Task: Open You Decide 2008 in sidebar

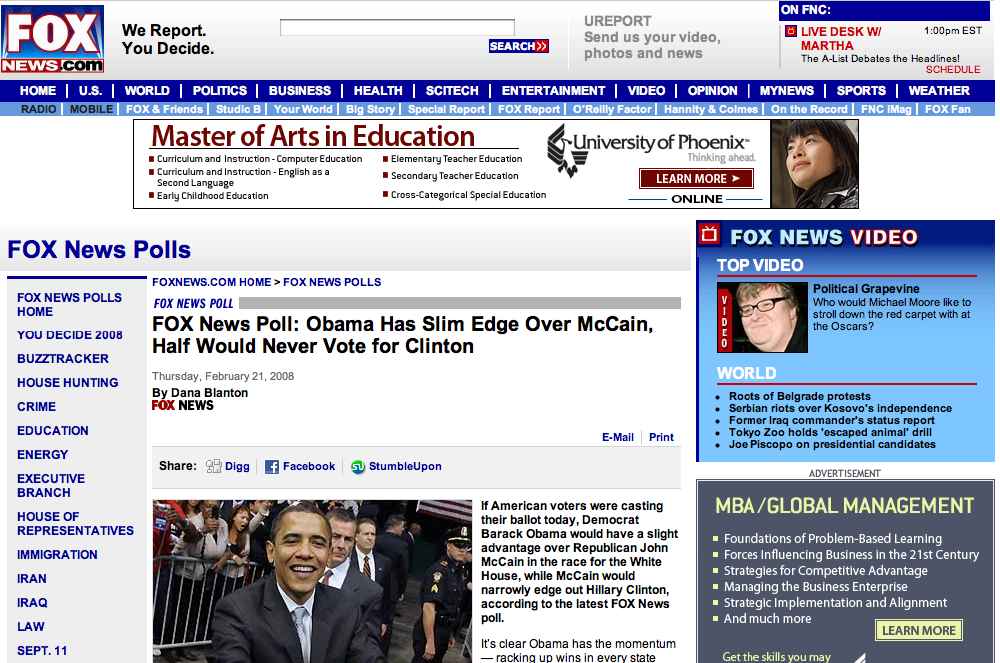Action: click(x=70, y=335)
